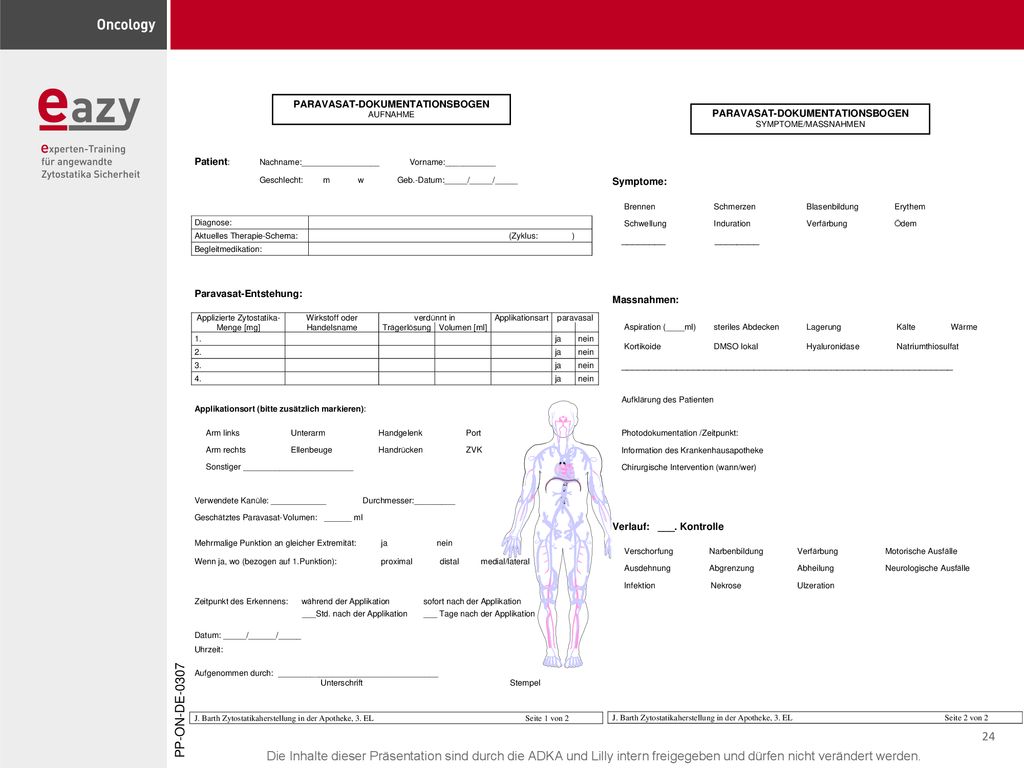Click the Sonstiger blank line
1024x768 pixels.
point(298,468)
